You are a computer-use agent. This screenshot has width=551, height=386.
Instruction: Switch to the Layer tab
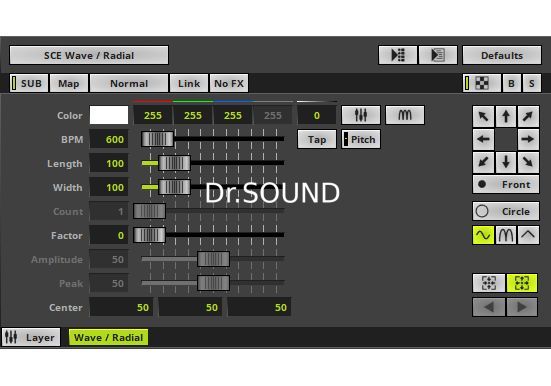[31, 337]
